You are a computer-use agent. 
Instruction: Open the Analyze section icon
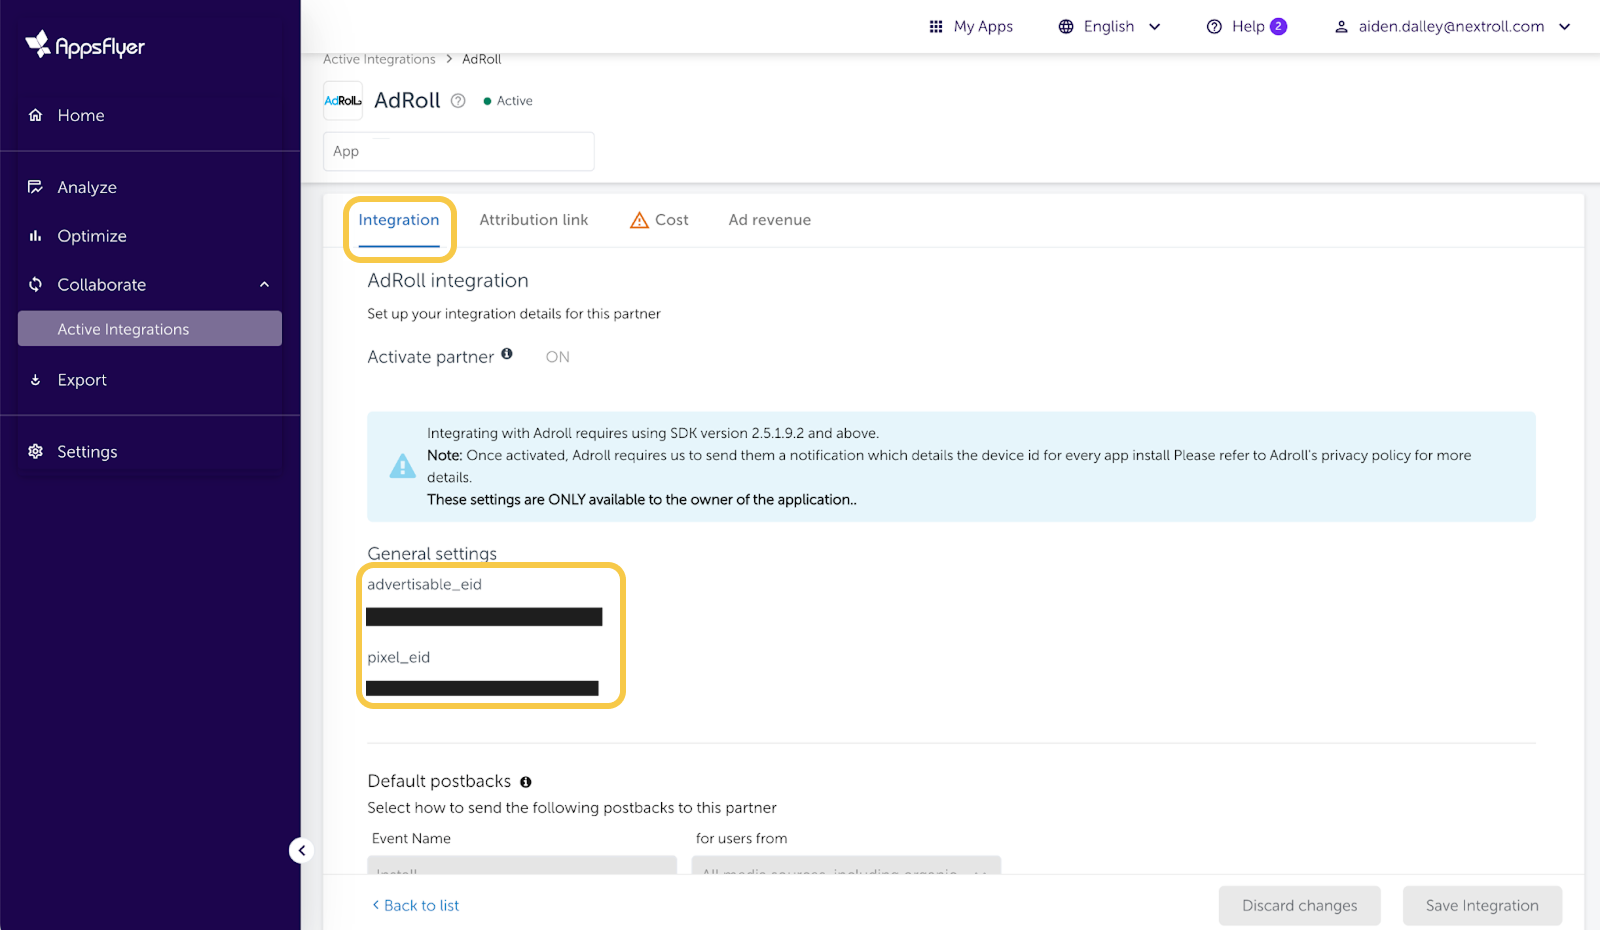click(36, 187)
